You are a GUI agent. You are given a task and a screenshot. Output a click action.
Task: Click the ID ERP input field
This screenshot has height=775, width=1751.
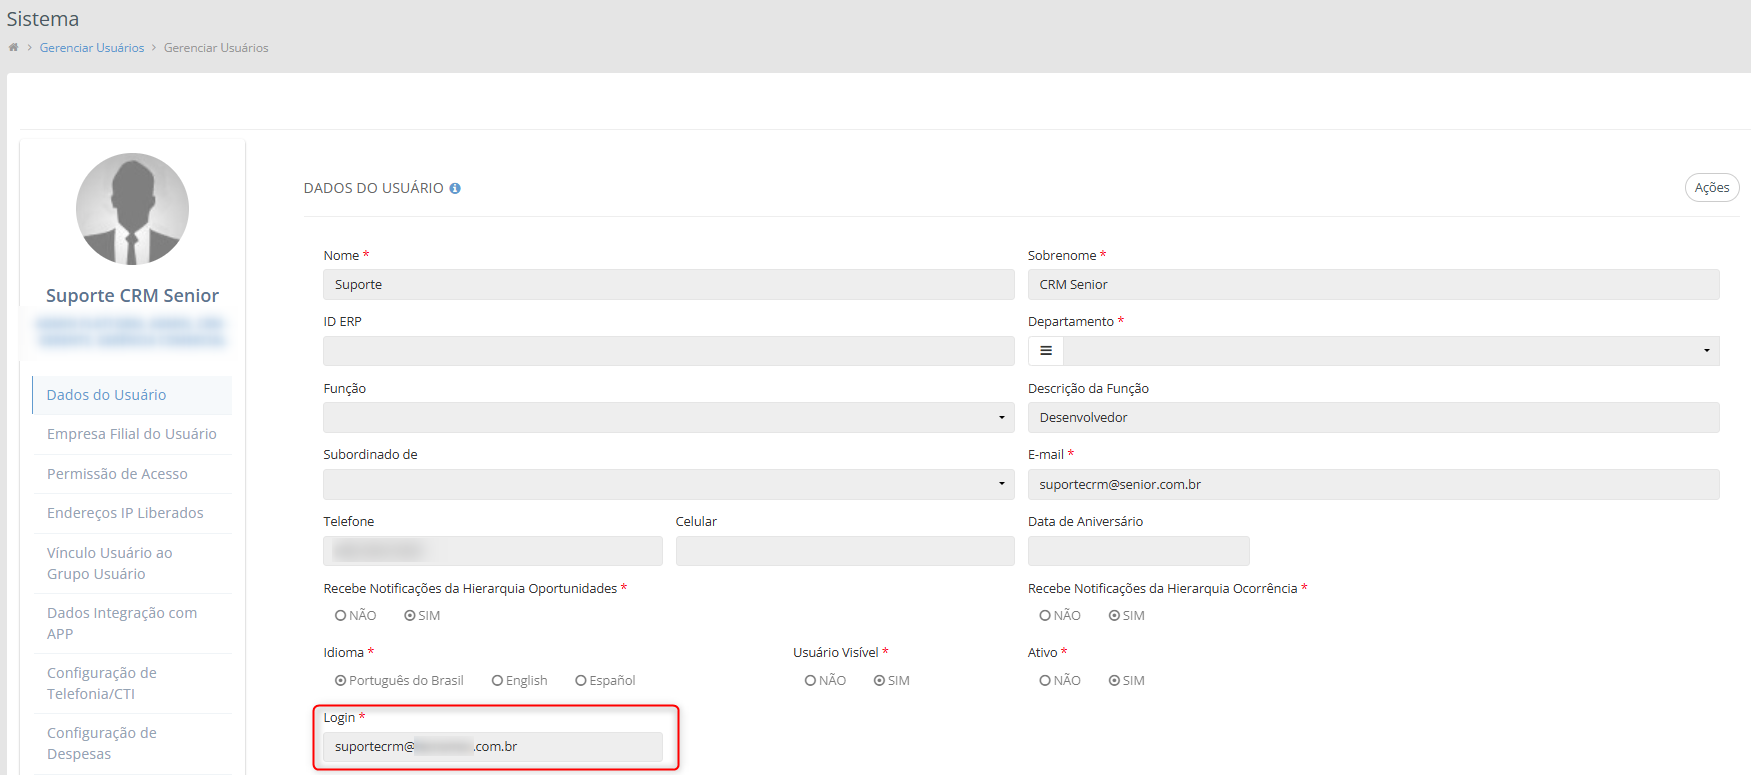point(668,351)
